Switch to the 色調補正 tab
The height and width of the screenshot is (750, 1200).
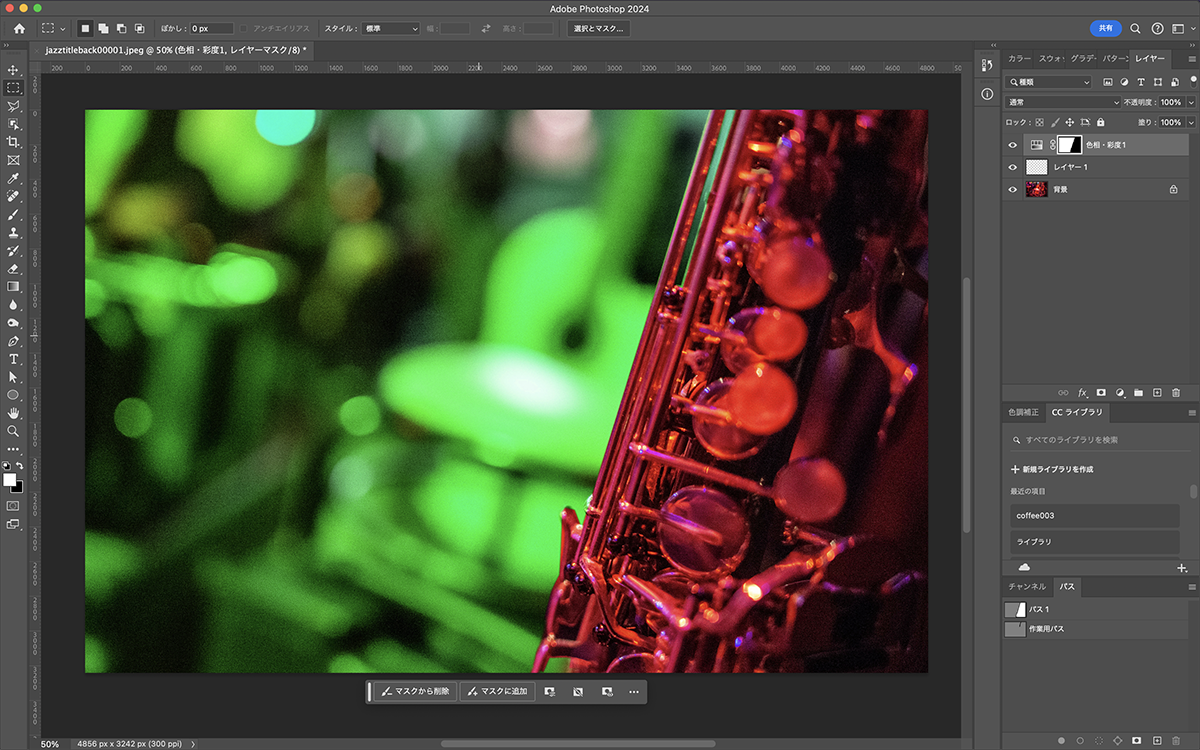pos(1023,412)
